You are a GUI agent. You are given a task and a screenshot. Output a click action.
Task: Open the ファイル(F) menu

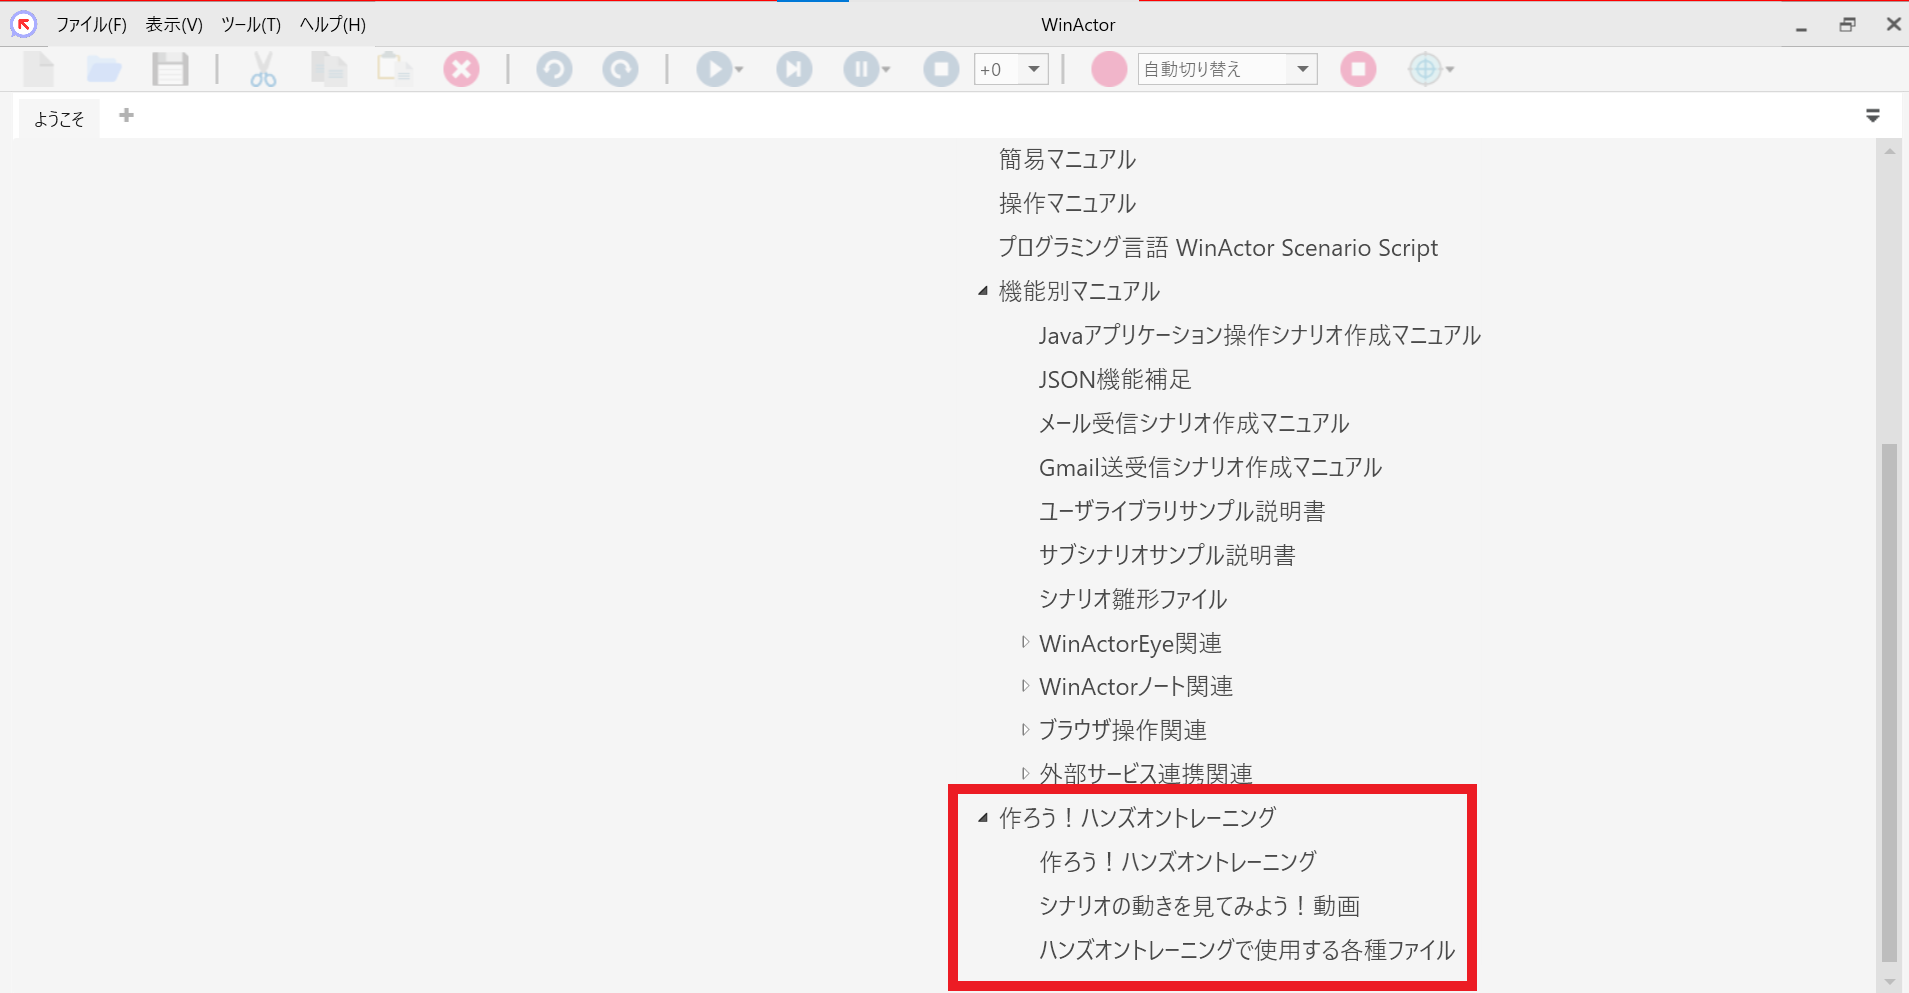(x=91, y=24)
